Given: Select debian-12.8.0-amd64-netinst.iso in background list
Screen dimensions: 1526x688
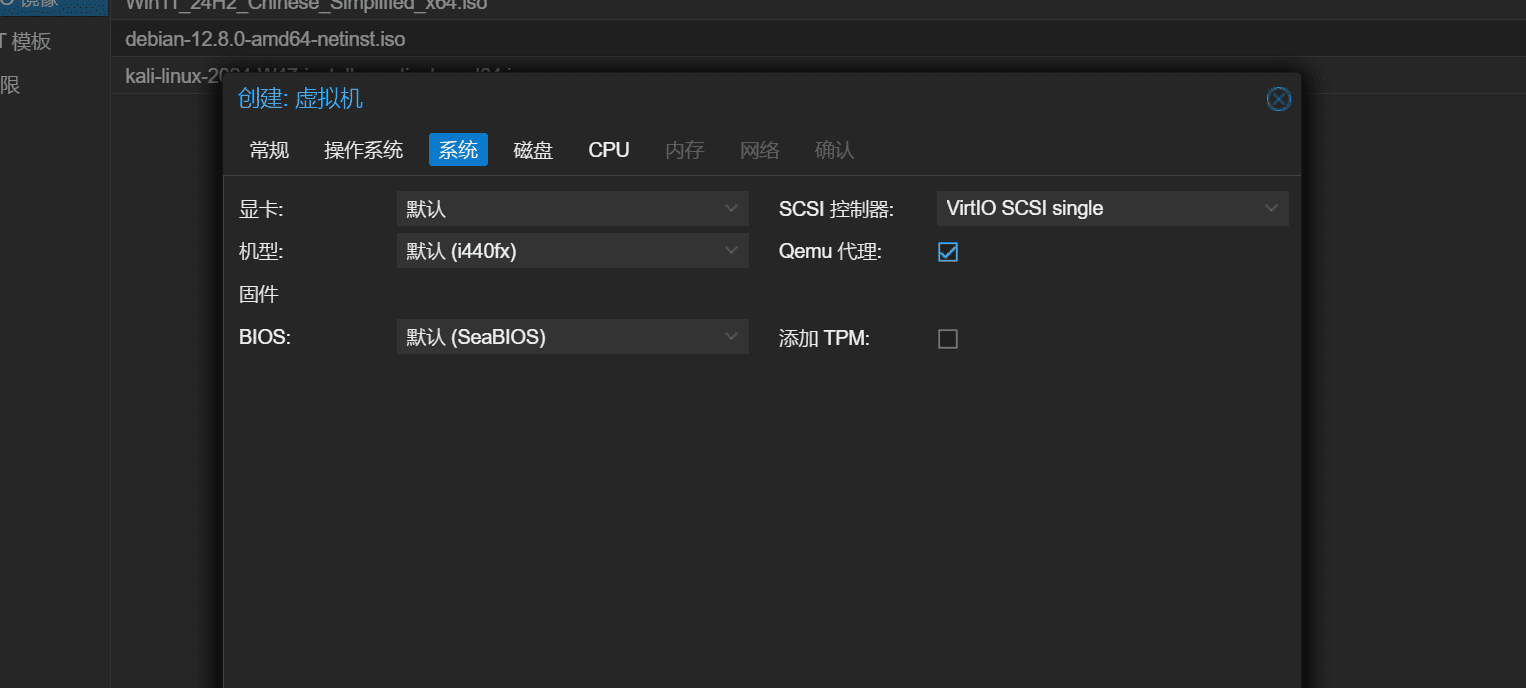Looking at the screenshot, I should pyautogui.click(x=818, y=39).
